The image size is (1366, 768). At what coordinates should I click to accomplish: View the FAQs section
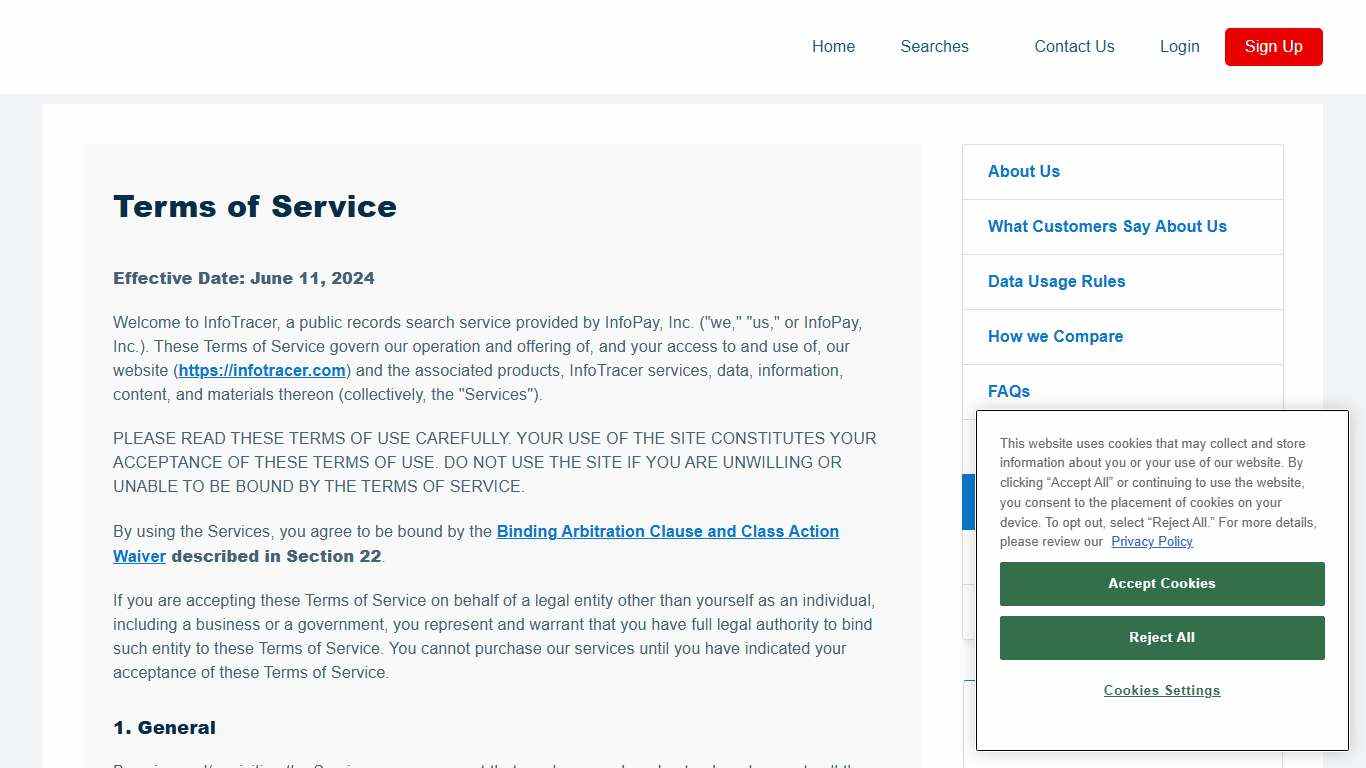tap(1008, 391)
